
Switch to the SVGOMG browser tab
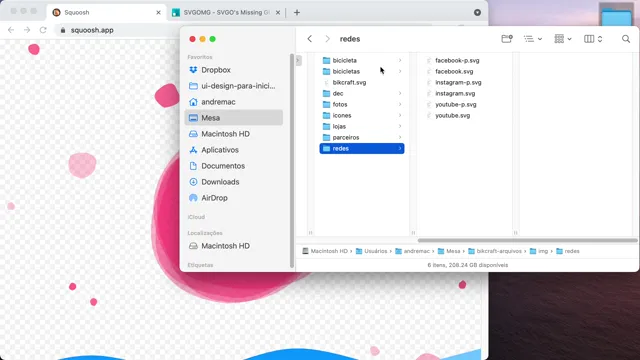click(x=226, y=13)
